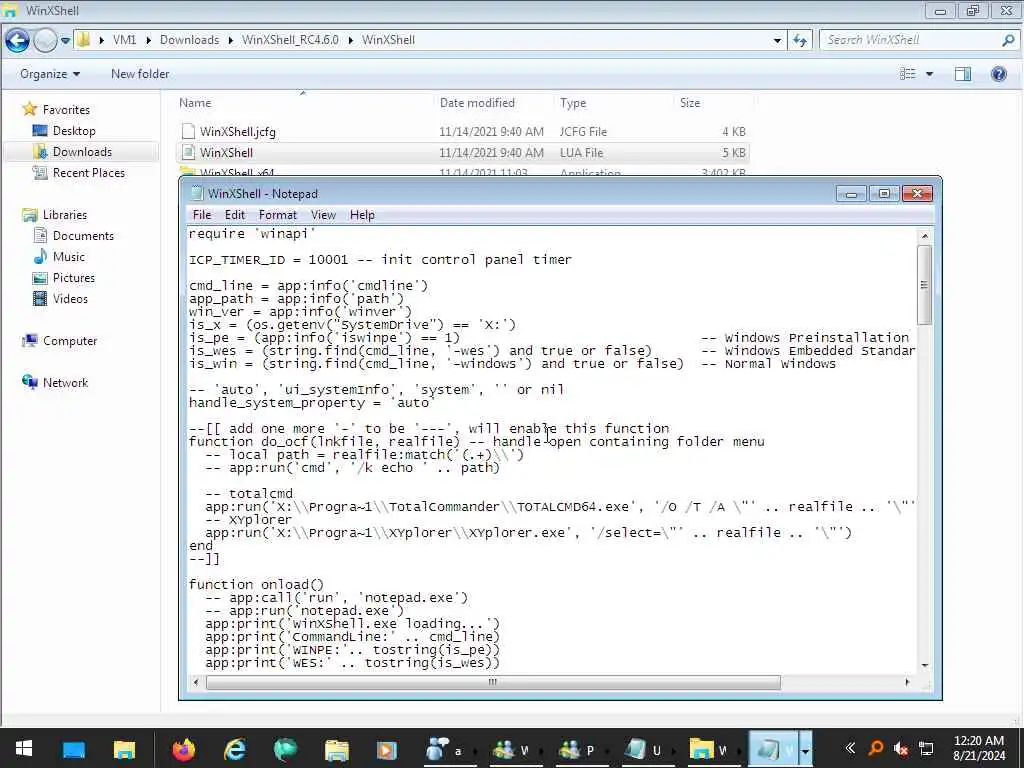Click the Notepad horizontal scroll left arrow
Image resolution: width=1024 pixels, height=768 pixels.
coord(196,682)
